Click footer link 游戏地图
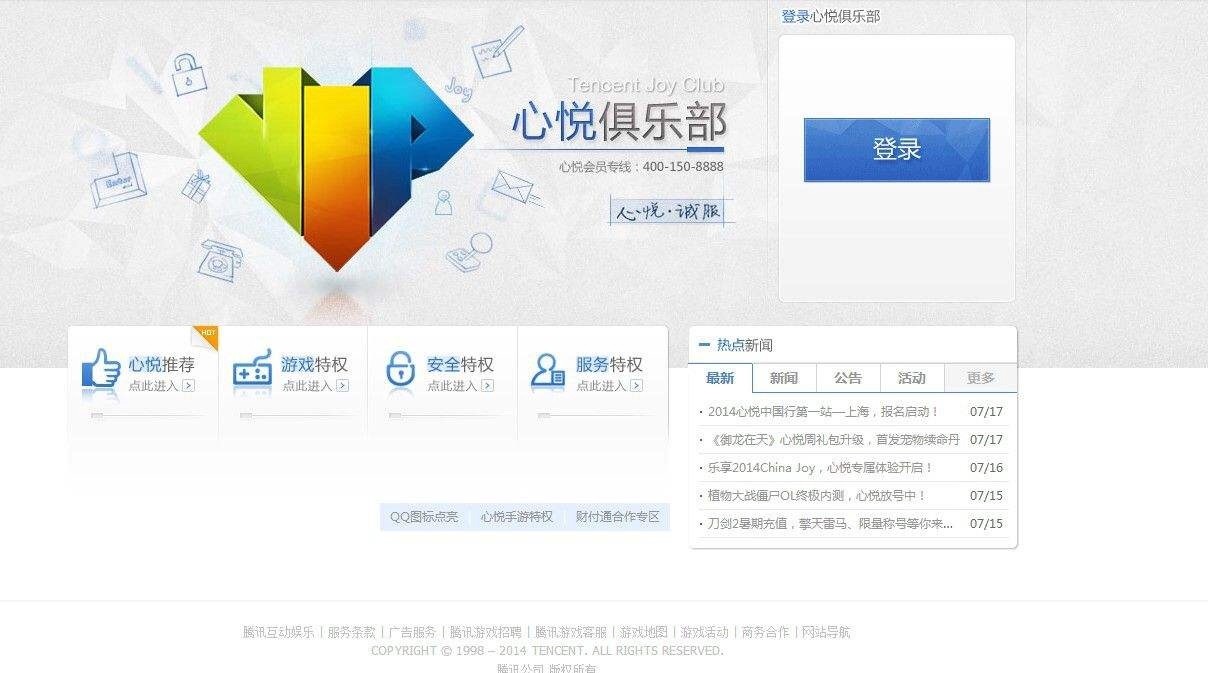The height and width of the screenshot is (673, 1208). [x=644, y=632]
